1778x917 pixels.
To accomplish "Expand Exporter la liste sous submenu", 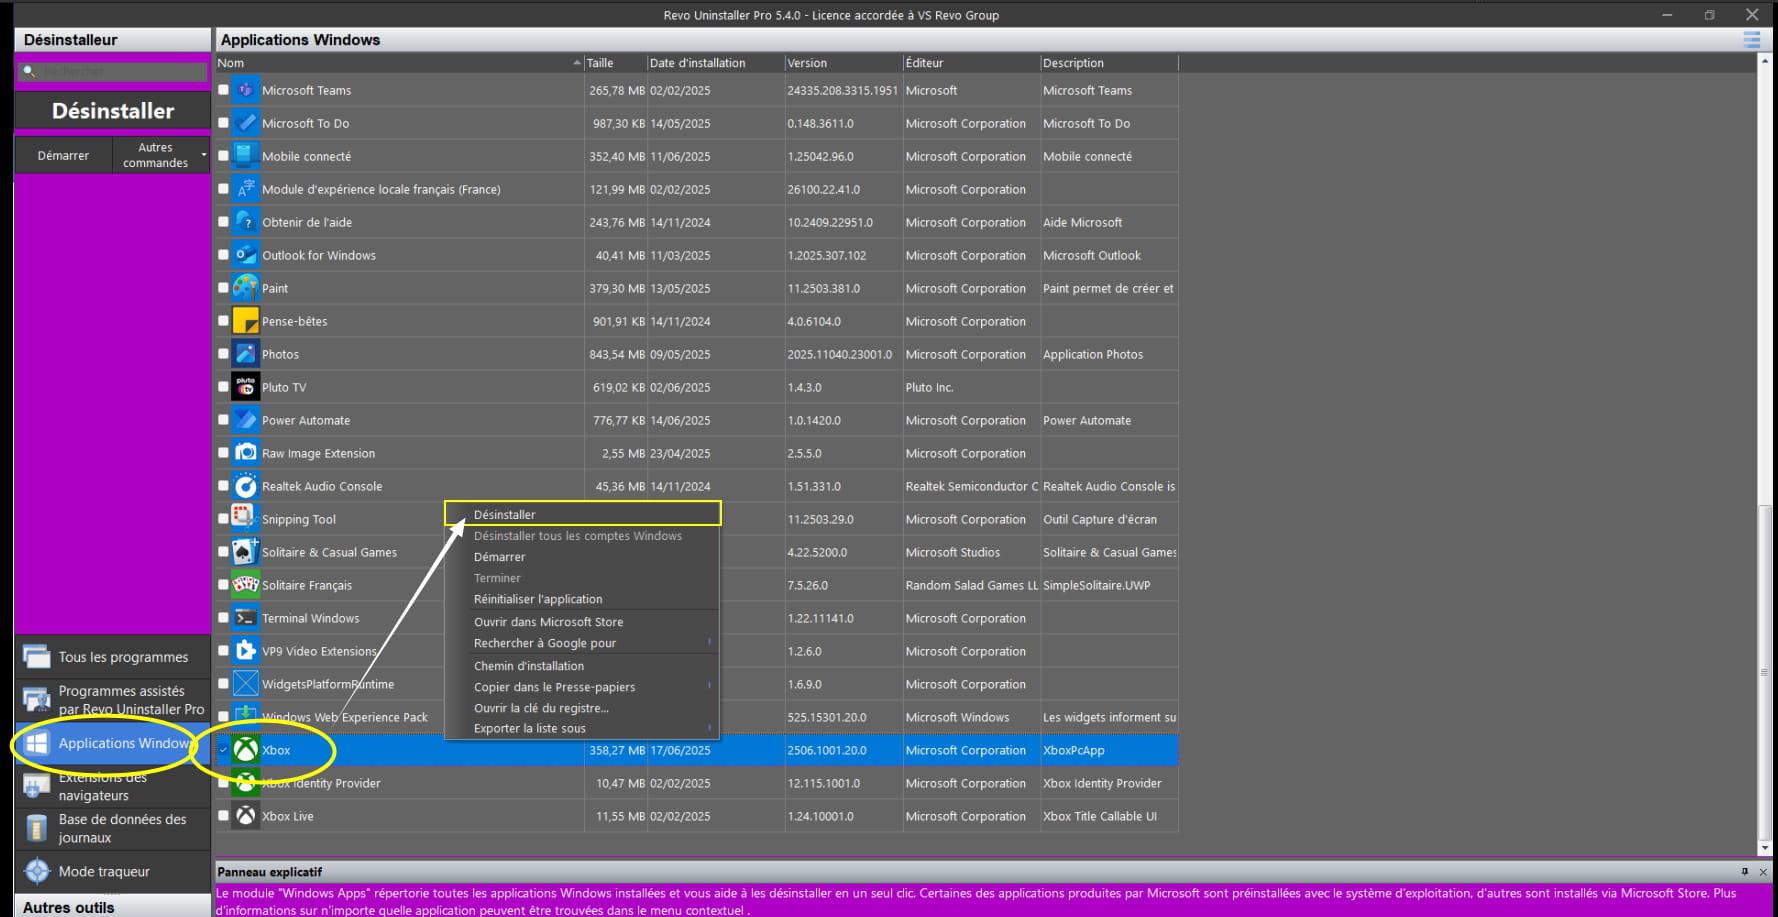I will point(710,728).
